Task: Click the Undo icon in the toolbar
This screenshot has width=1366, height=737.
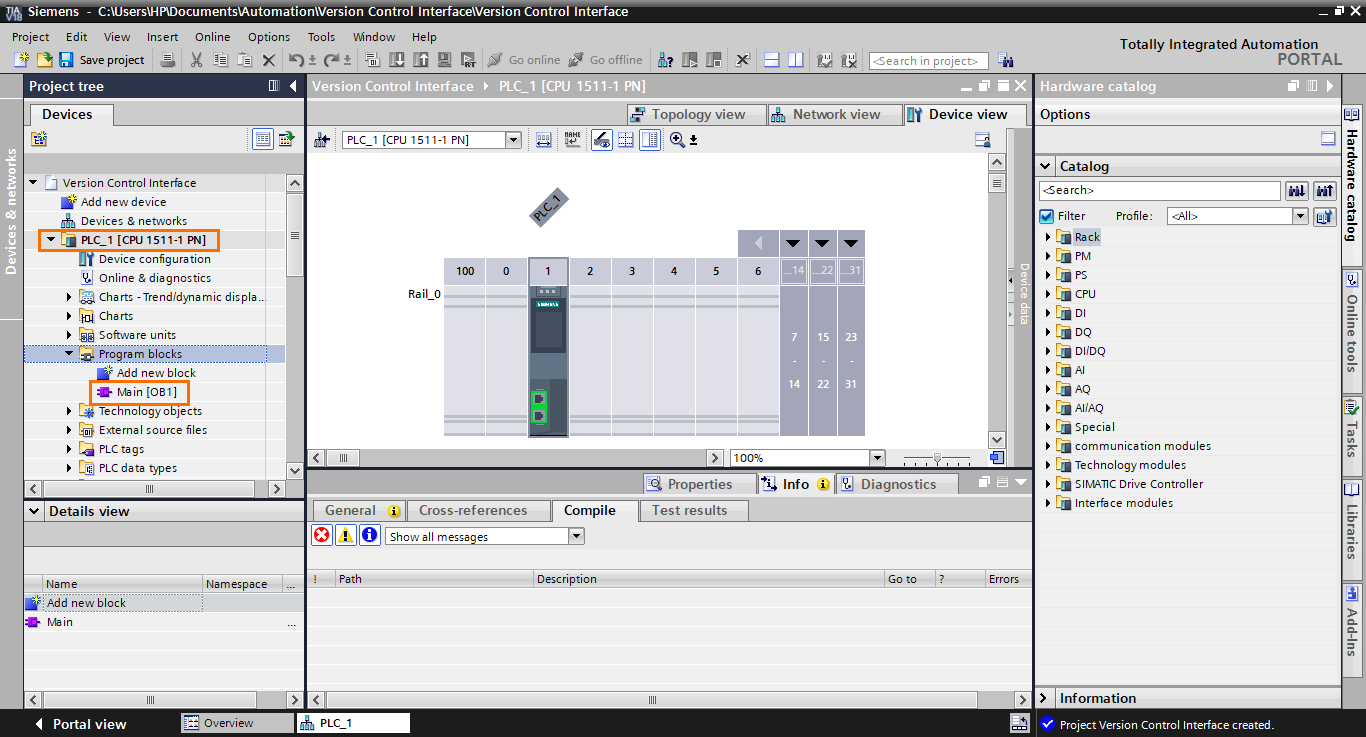Action: click(x=295, y=60)
